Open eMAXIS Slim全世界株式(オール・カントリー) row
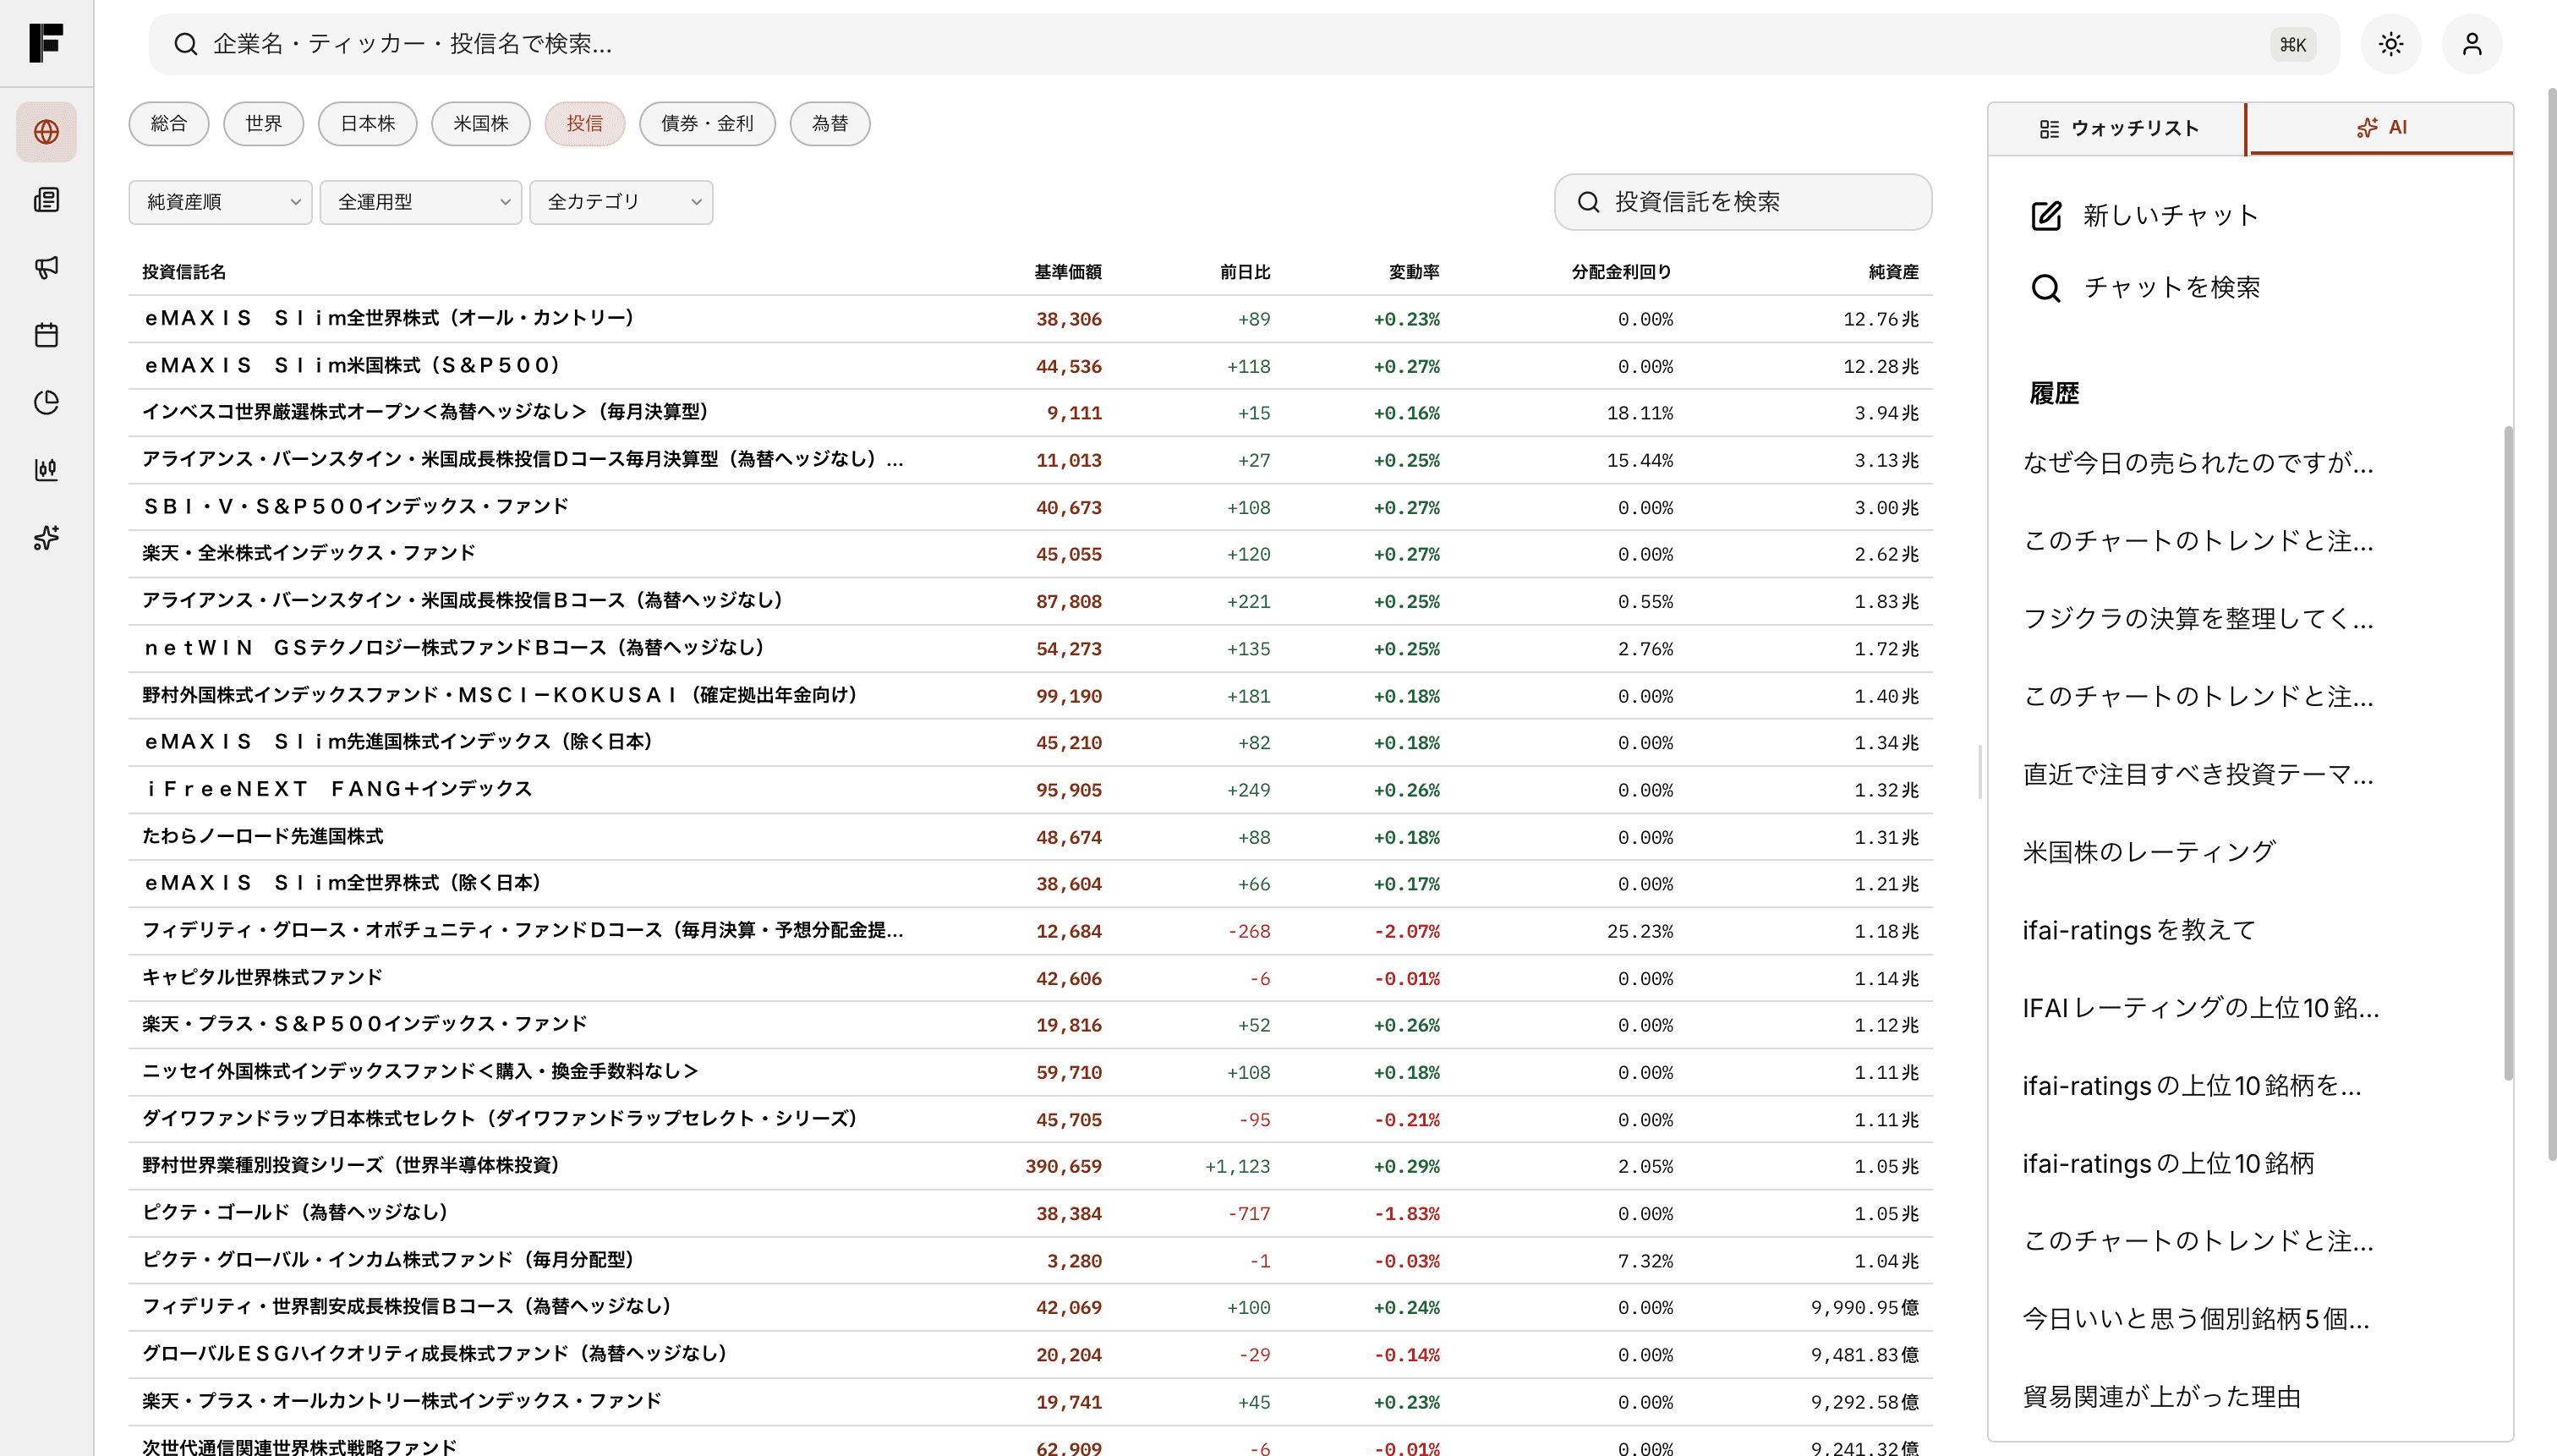 point(1030,319)
